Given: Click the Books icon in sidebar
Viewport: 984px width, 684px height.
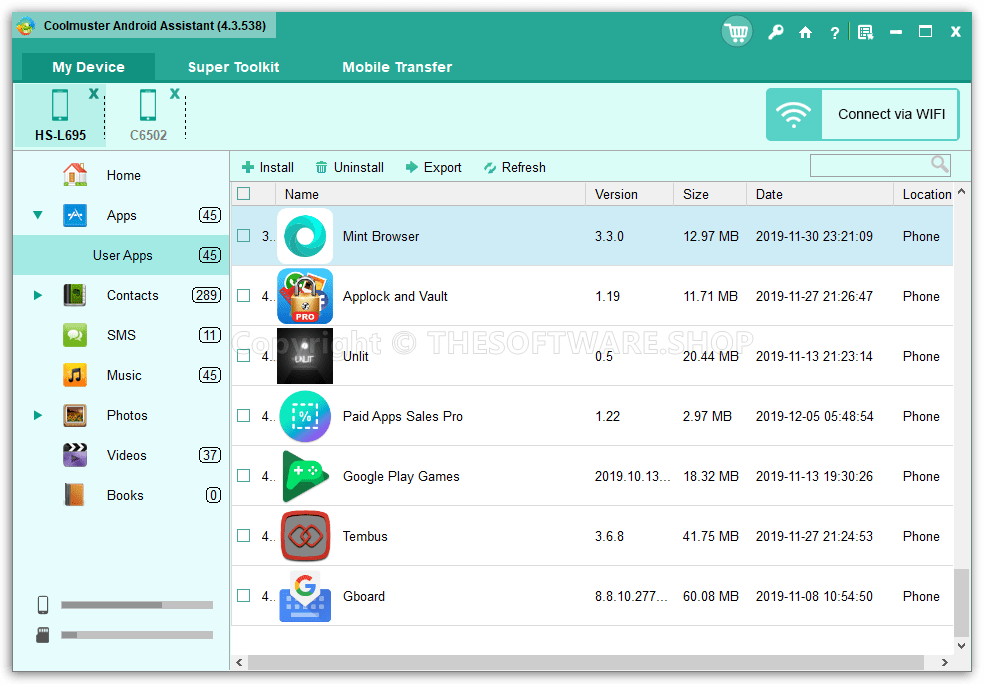Looking at the screenshot, I should [x=75, y=495].
